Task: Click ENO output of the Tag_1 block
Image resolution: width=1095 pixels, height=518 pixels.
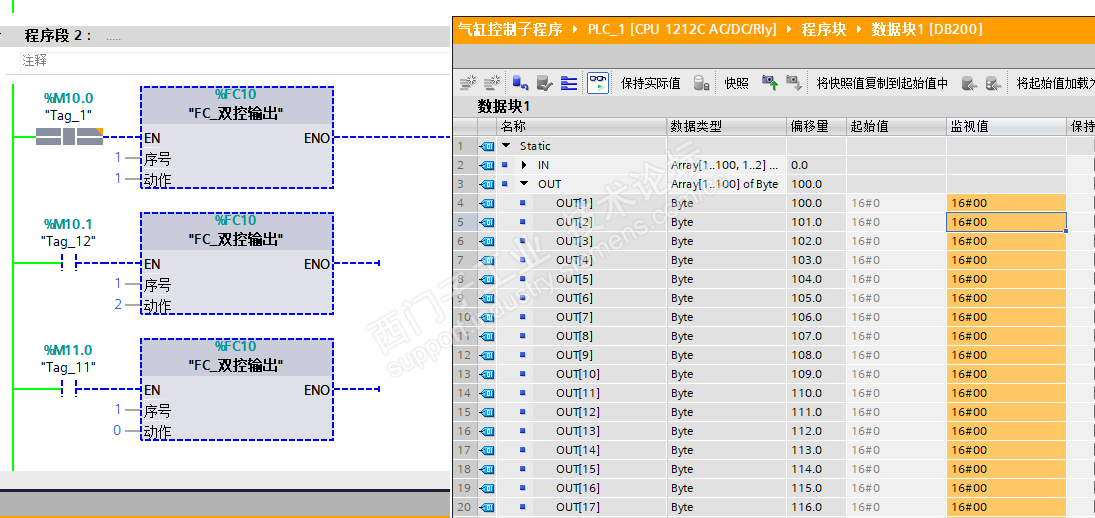Action: 316,138
